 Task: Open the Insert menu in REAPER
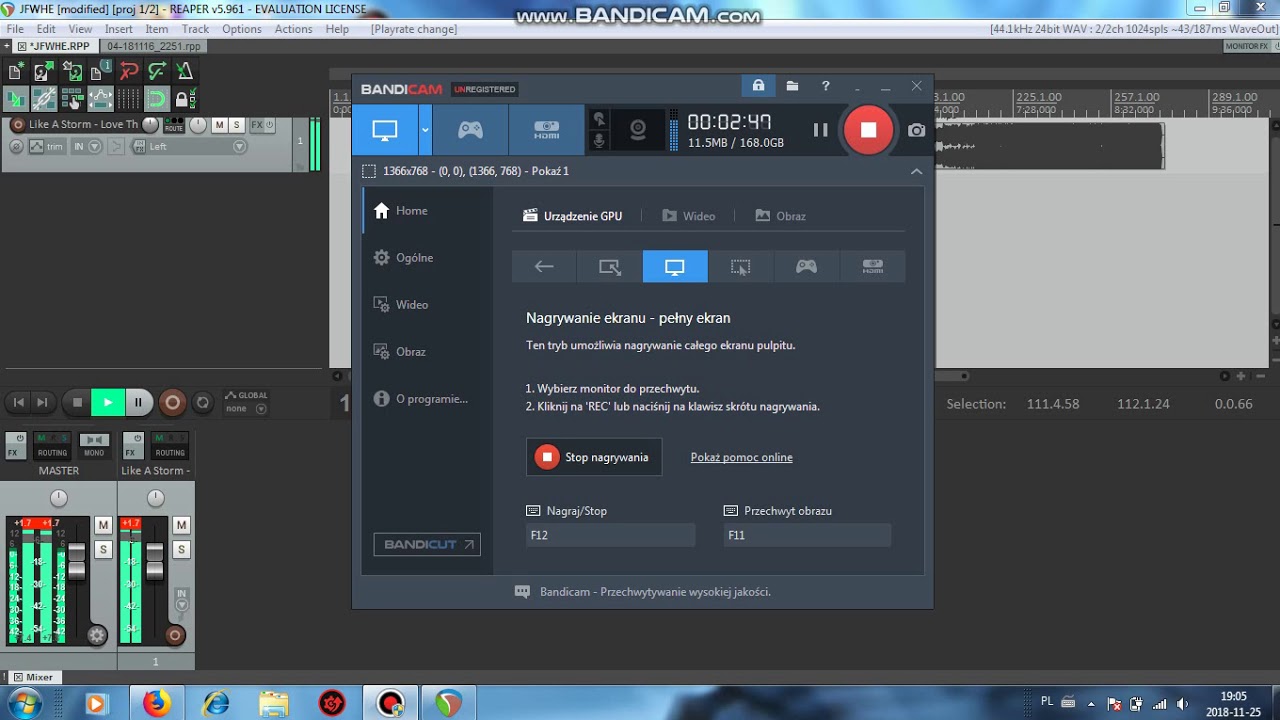click(x=118, y=29)
